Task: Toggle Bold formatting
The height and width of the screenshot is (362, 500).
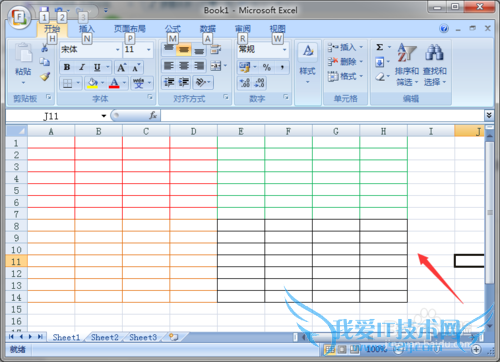Action: (x=67, y=67)
